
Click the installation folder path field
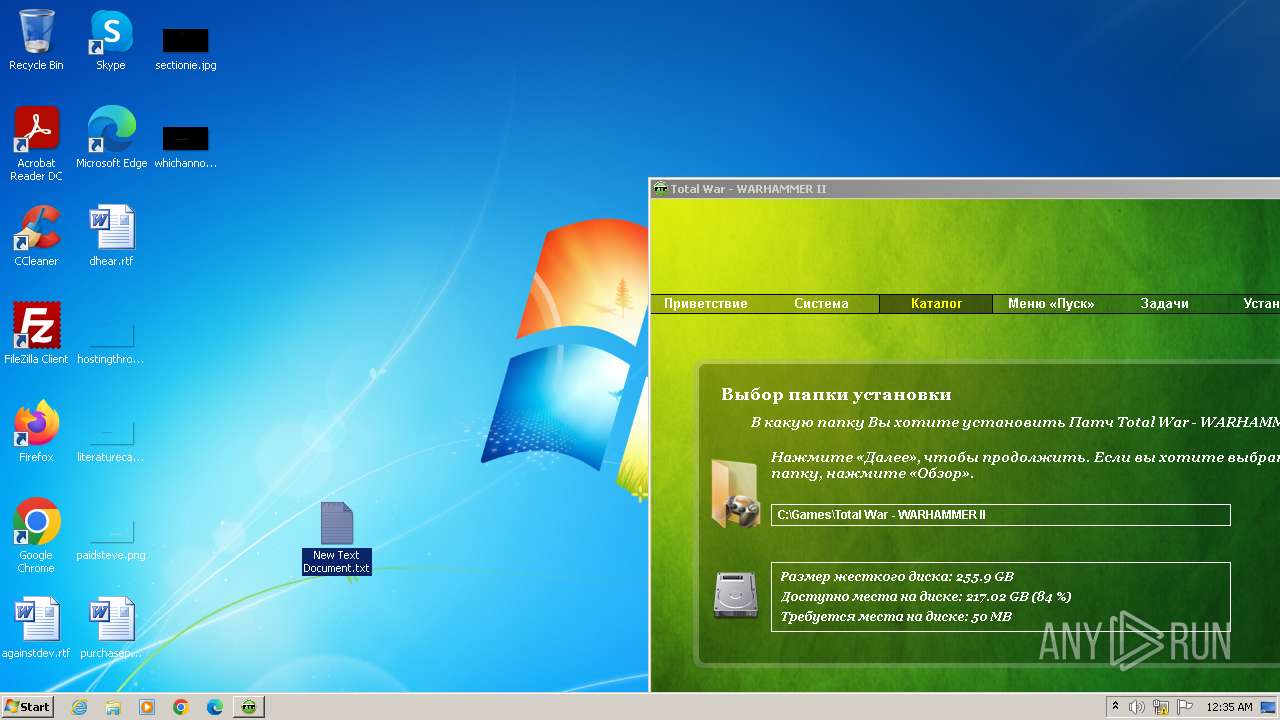point(1000,515)
